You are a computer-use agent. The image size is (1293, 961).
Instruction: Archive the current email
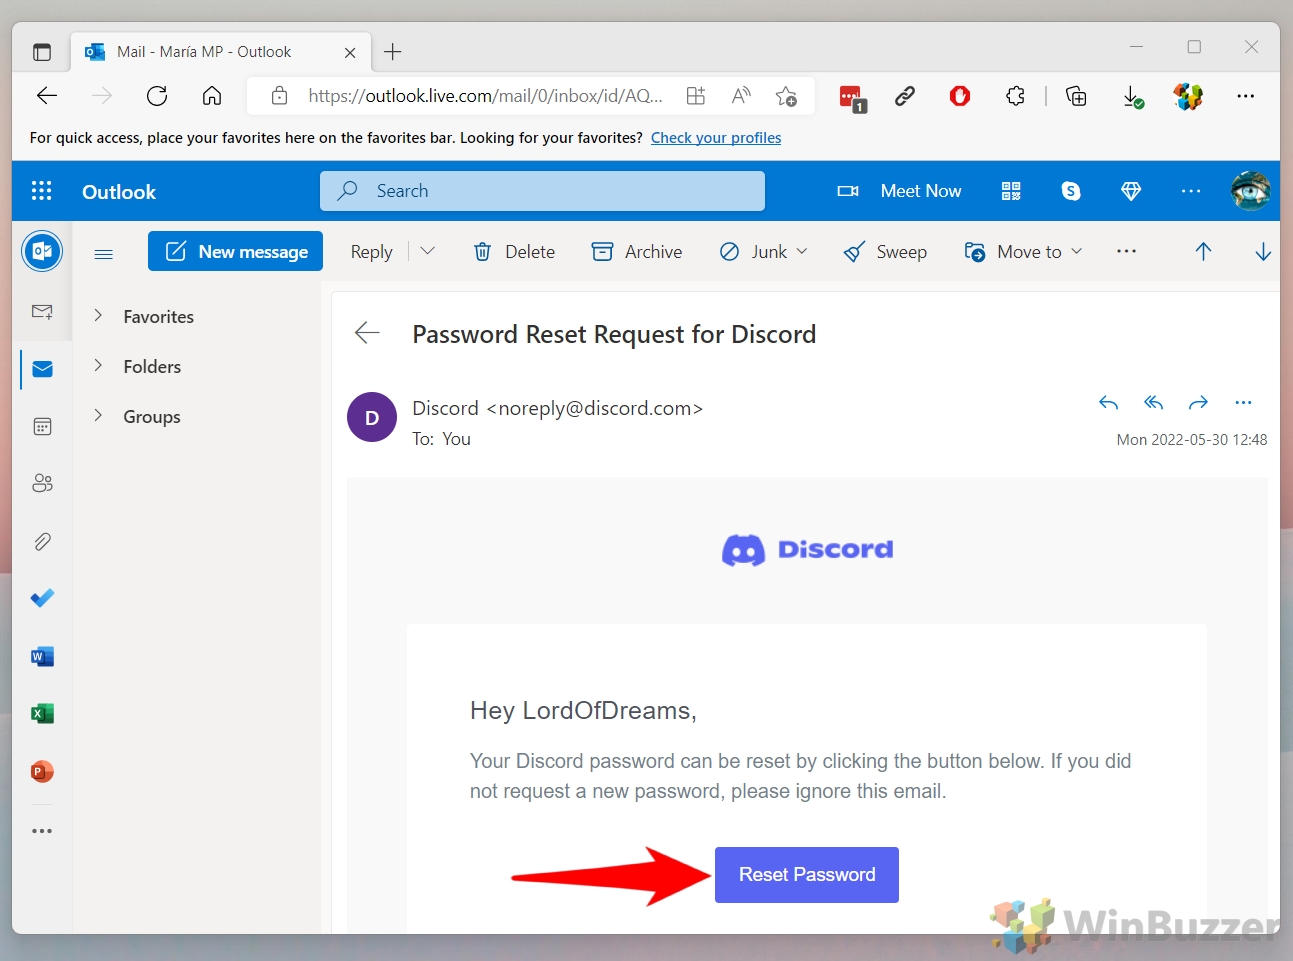tap(637, 252)
